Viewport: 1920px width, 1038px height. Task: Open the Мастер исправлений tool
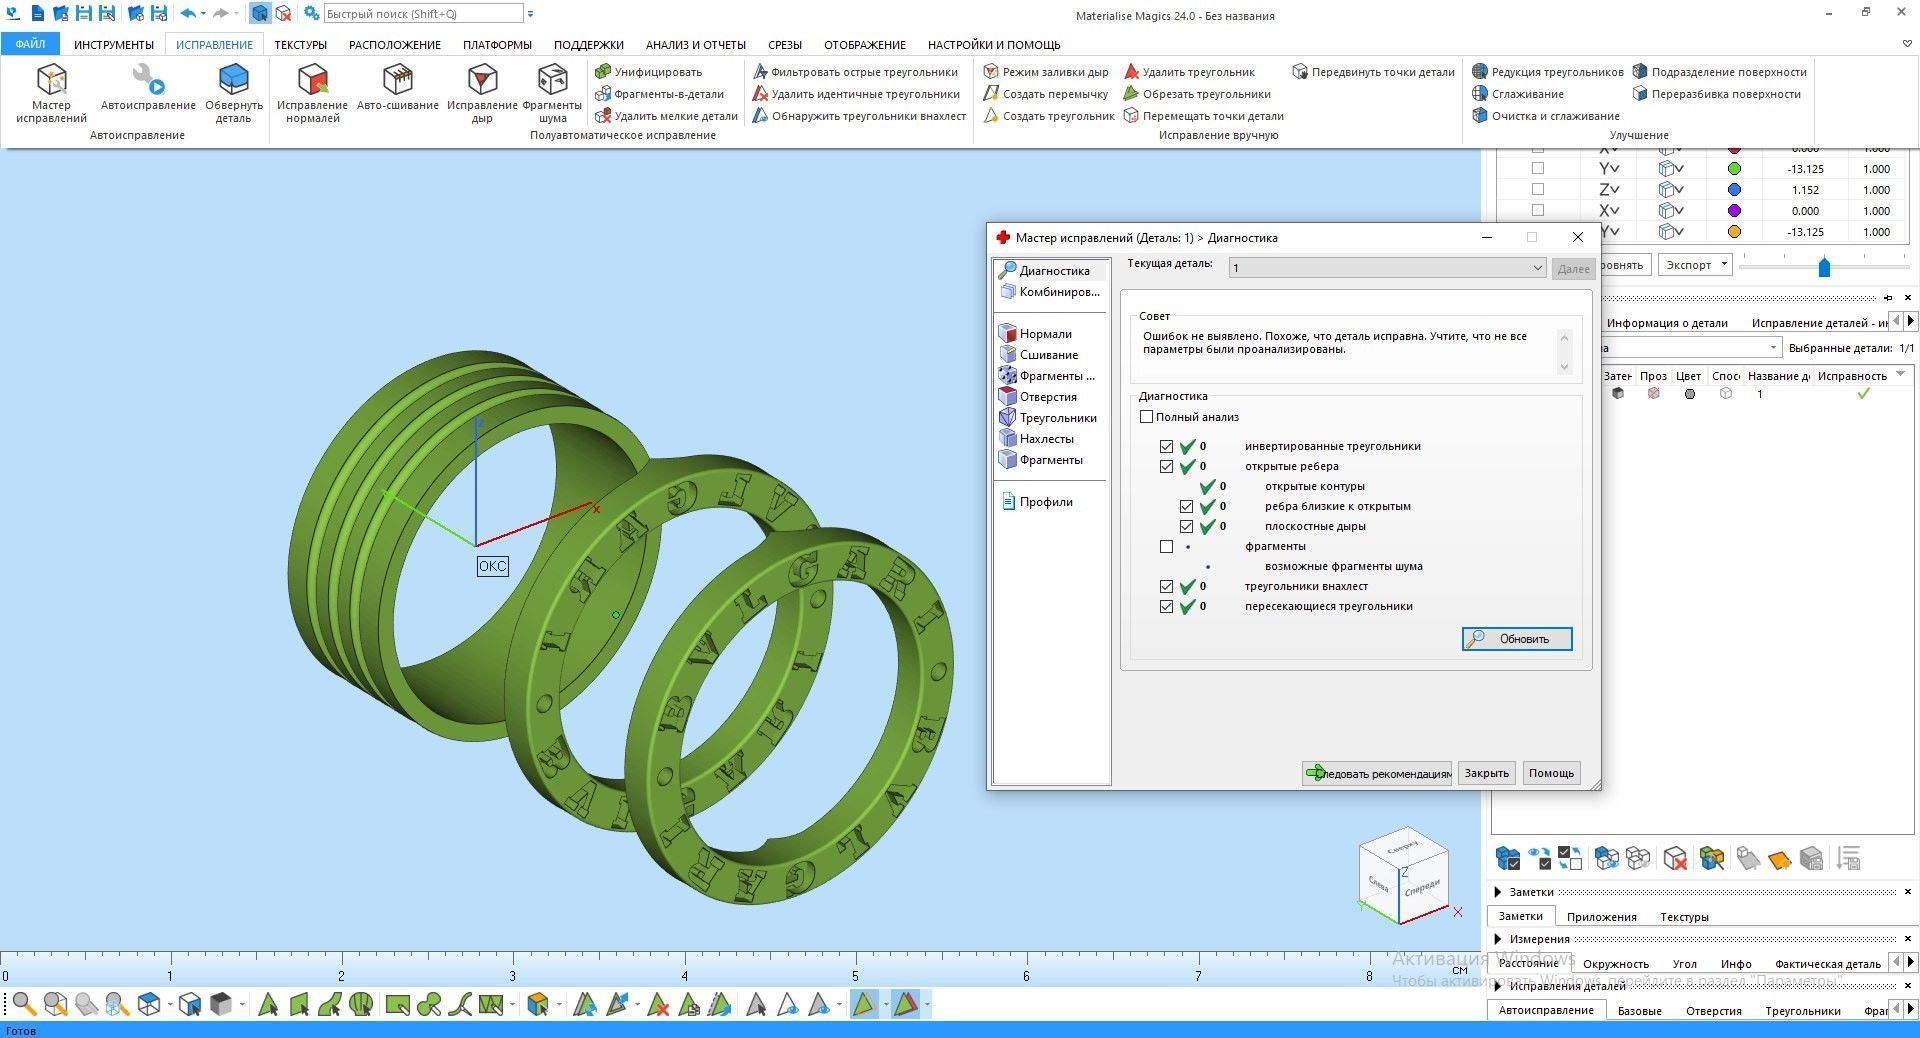(x=51, y=93)
